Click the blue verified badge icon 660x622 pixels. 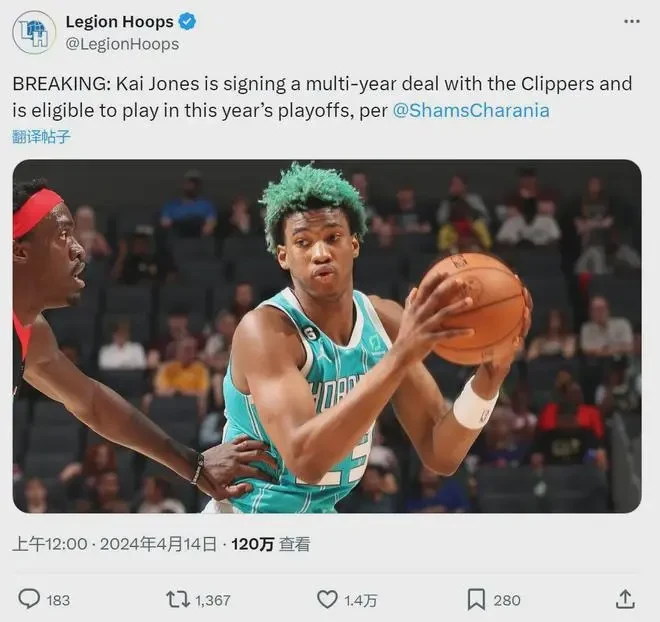[187, 21]
